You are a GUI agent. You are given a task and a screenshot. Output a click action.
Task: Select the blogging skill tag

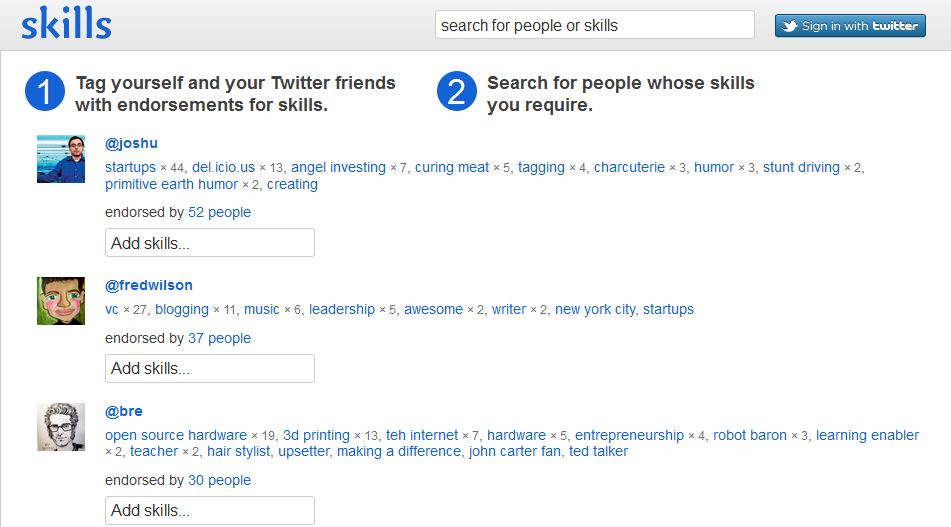pyautogui.click(x=181, y=309)
